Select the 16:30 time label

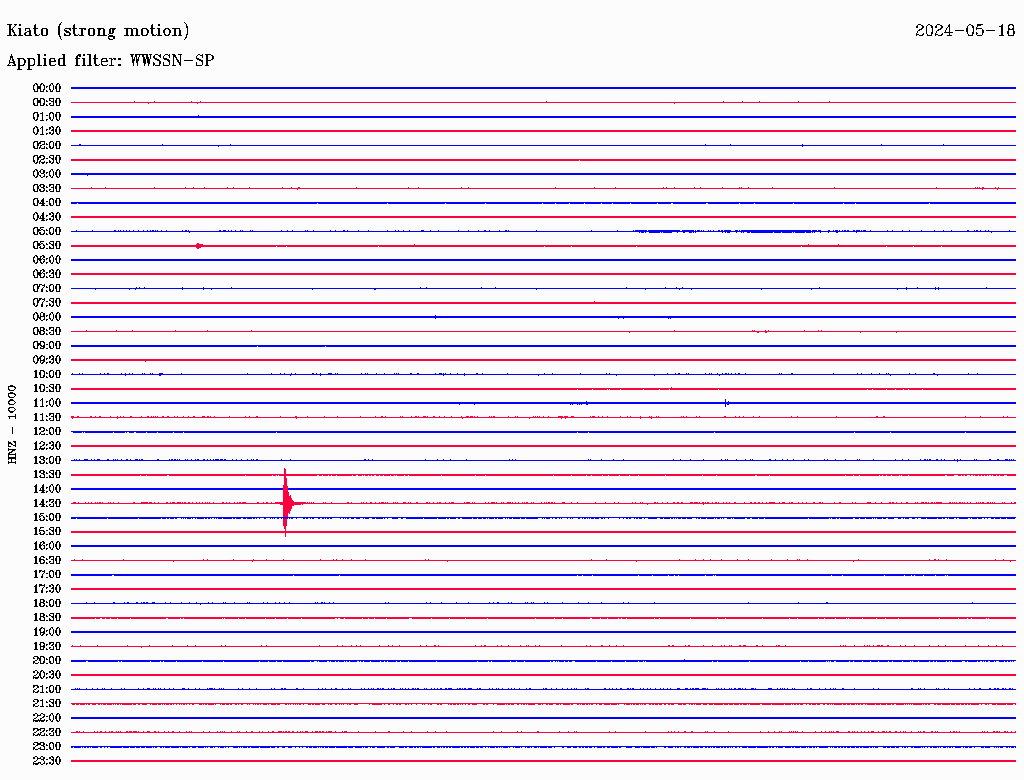tap(47, 561)
